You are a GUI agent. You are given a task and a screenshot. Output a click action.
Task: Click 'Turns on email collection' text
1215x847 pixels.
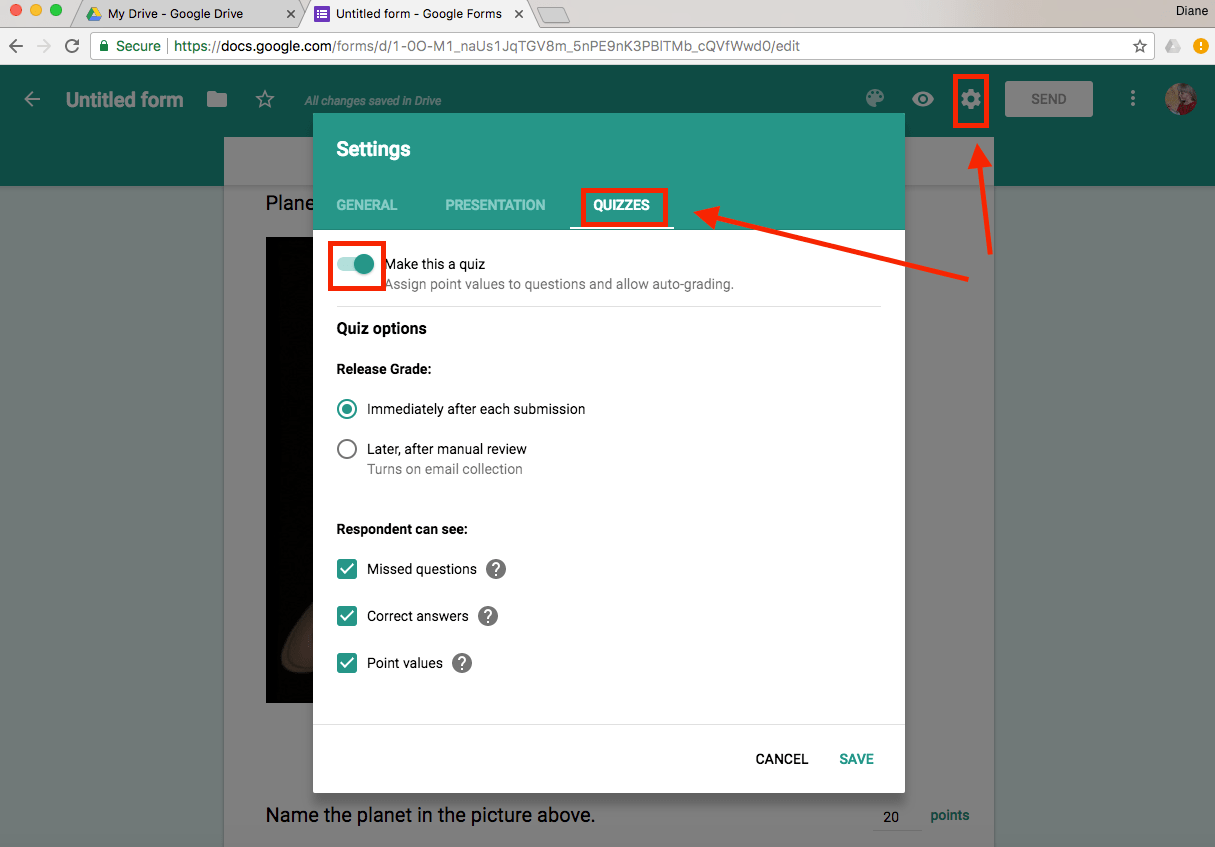(x=445, y=469)
